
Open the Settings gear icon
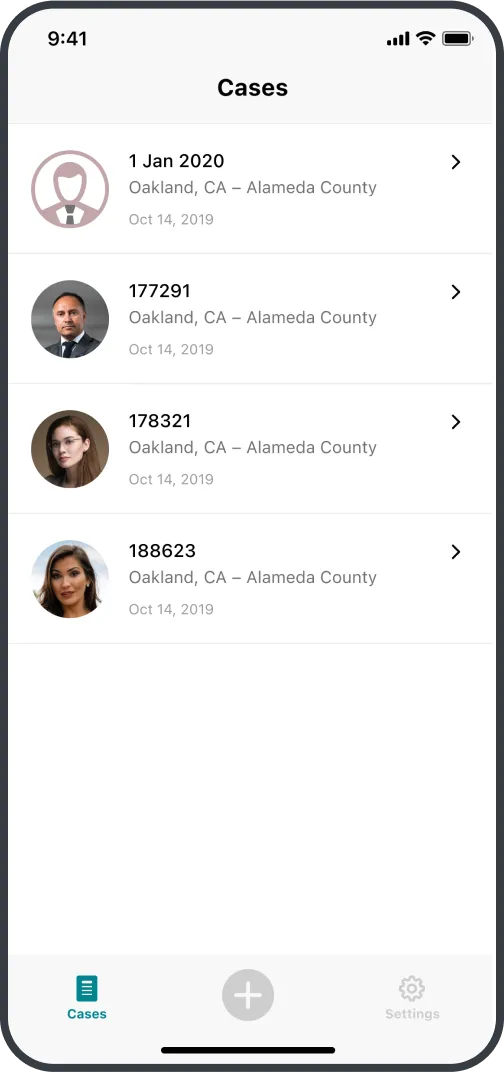pyautogui.click(x=412, y=988)
